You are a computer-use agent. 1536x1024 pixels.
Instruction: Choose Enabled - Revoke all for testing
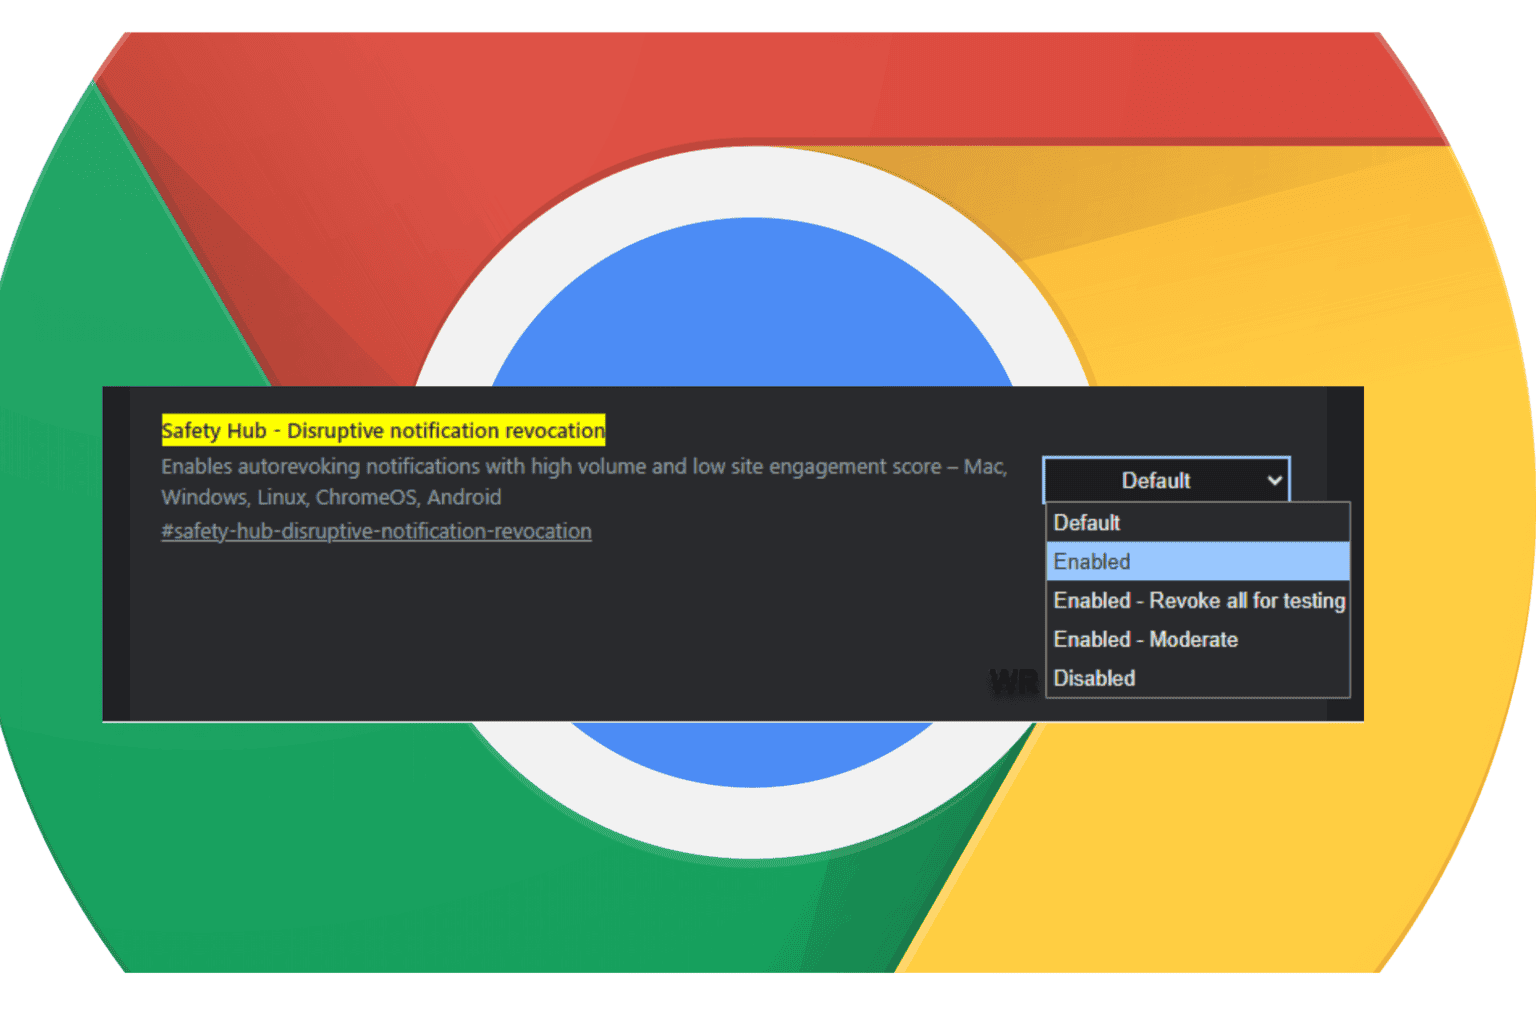pyautogui.click(x=1198, y=600)
